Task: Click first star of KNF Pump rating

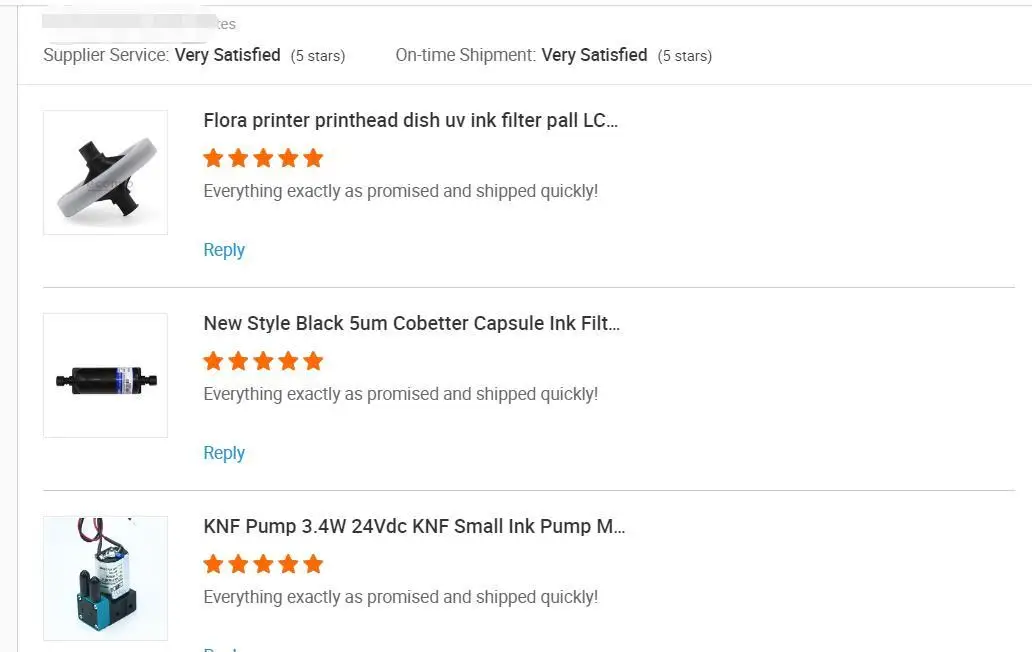Action: point(213,564)
